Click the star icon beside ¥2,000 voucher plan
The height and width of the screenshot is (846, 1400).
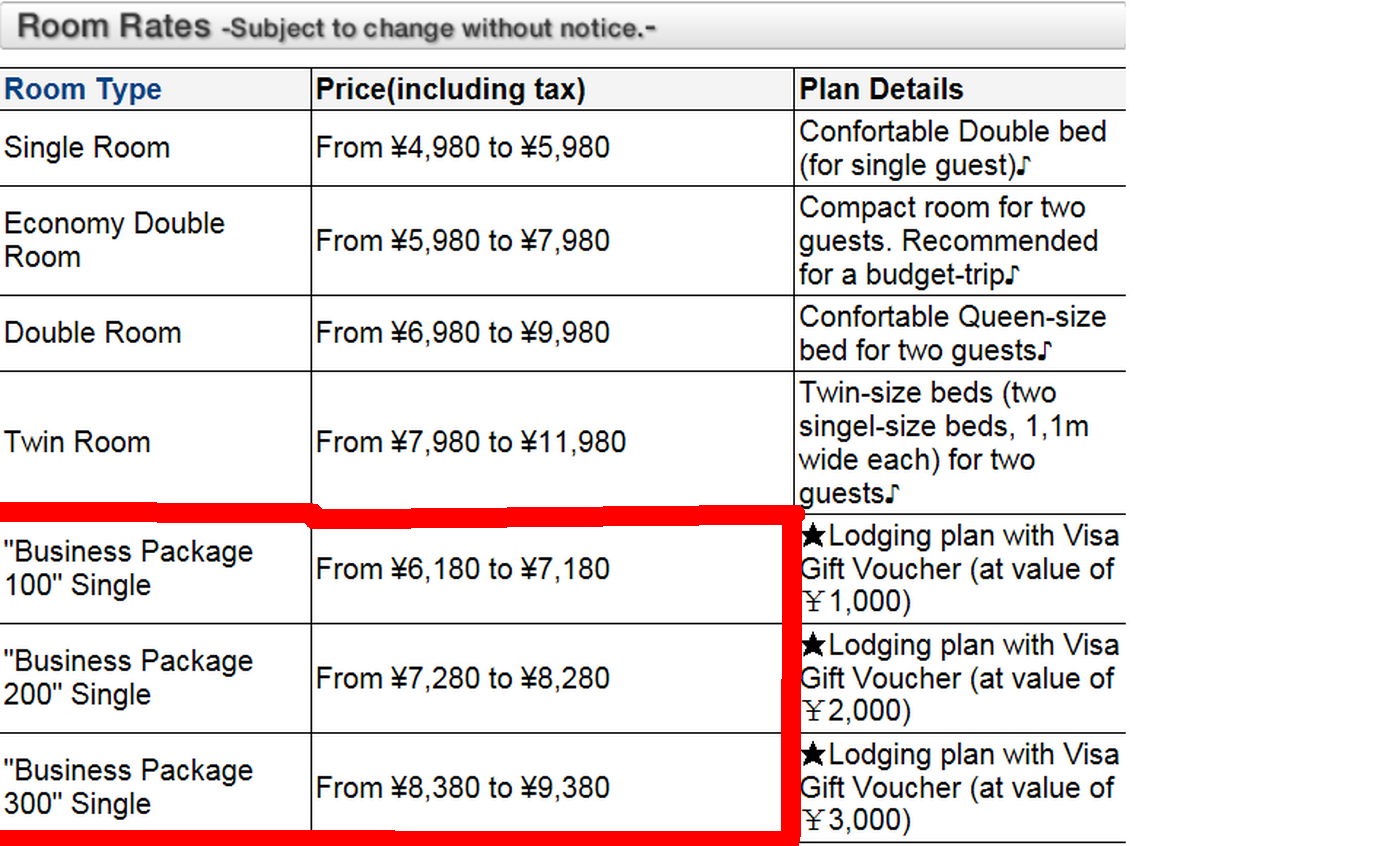(x=813, y=646)
